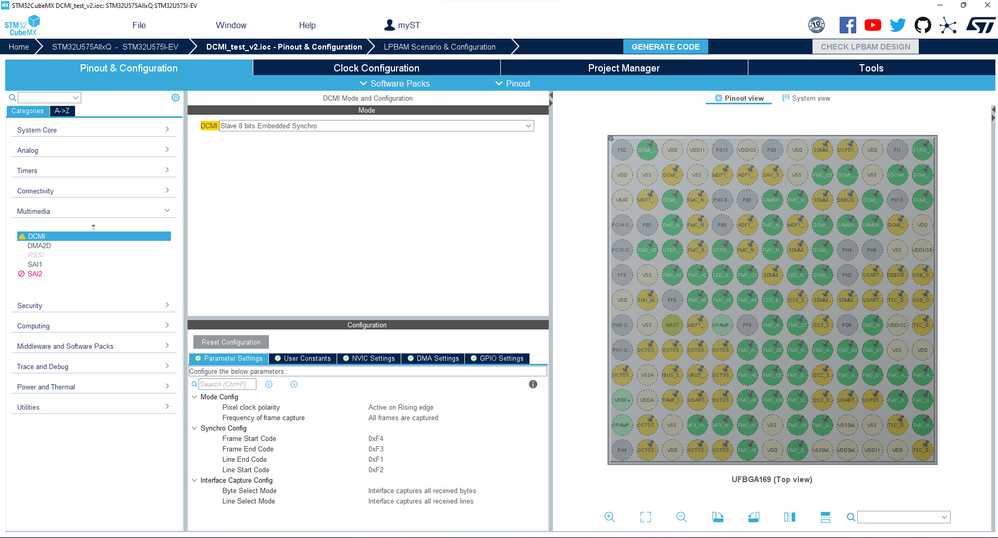Switch to System view
The image size is (998, 538).
click(x=806, y=98)
